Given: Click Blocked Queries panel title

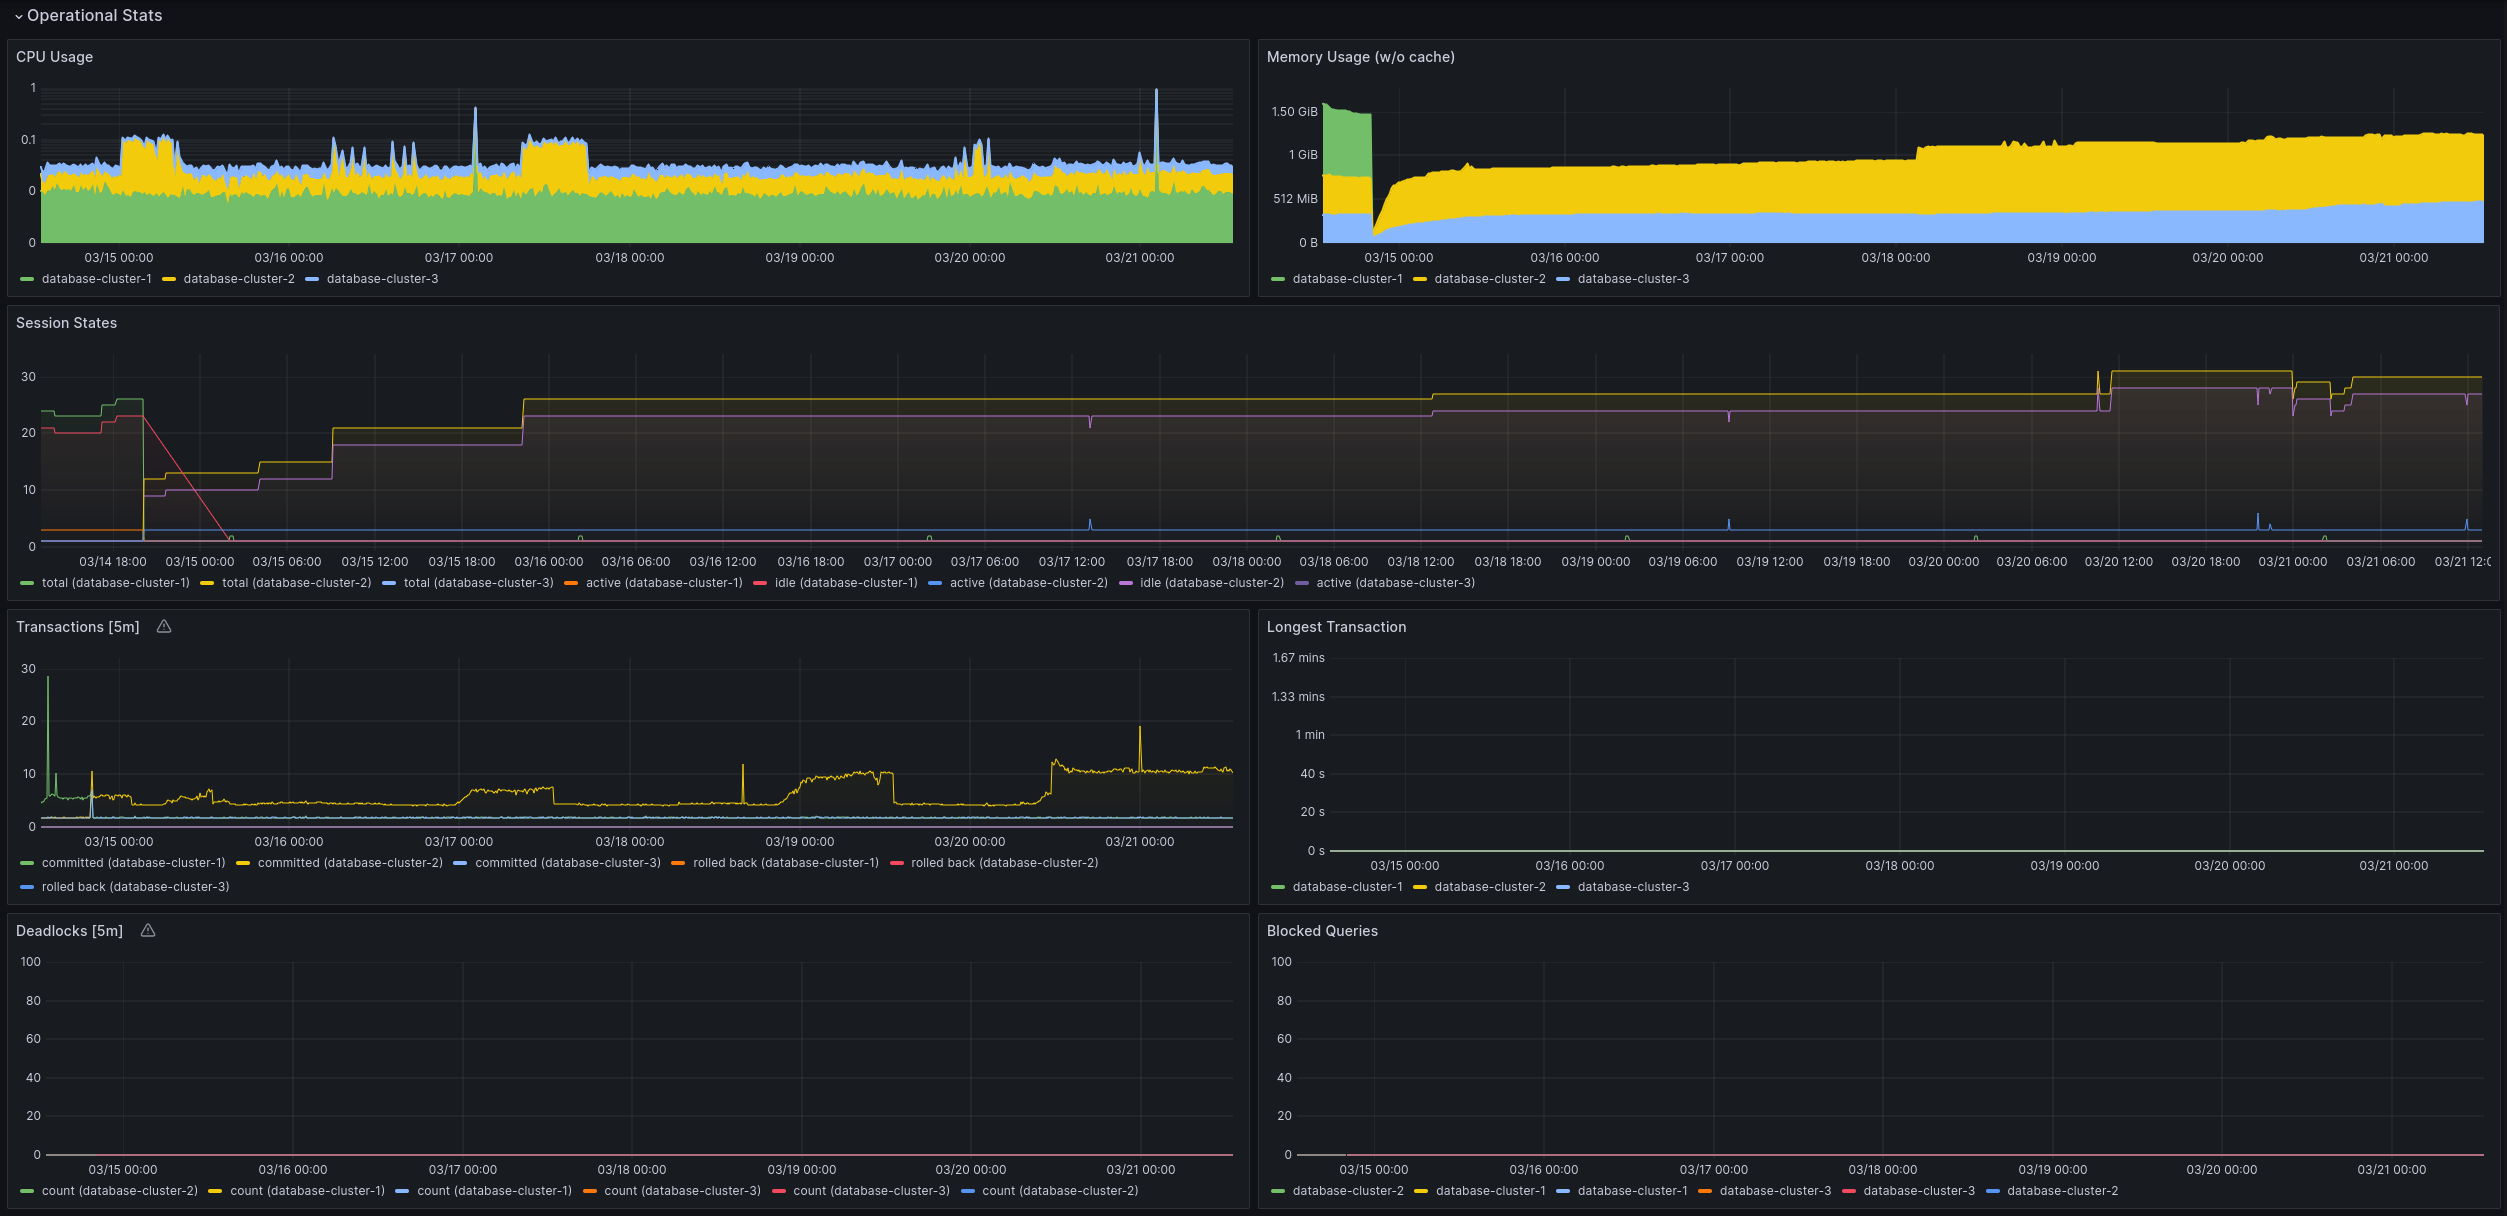Looking at the screenshot, I should (1322, 931).
